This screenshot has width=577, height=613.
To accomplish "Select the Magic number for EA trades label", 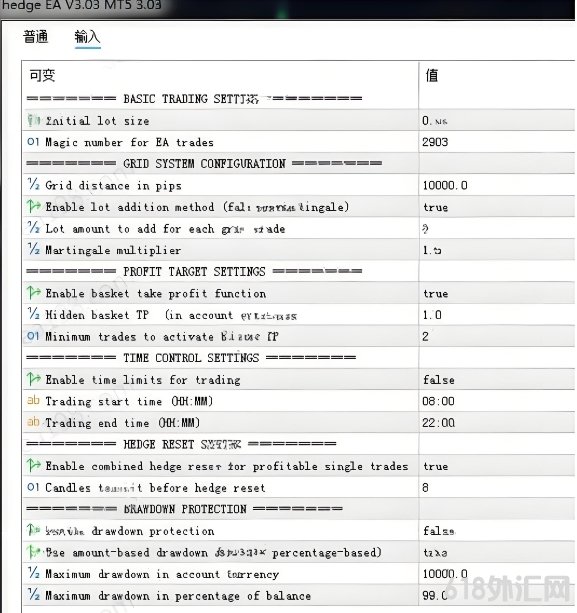I will 129,142.
